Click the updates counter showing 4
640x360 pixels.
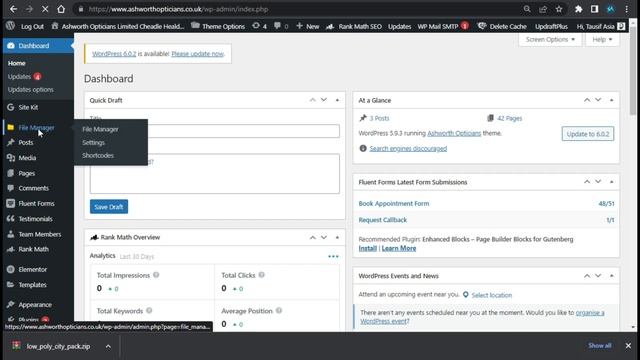pos(259,26)
